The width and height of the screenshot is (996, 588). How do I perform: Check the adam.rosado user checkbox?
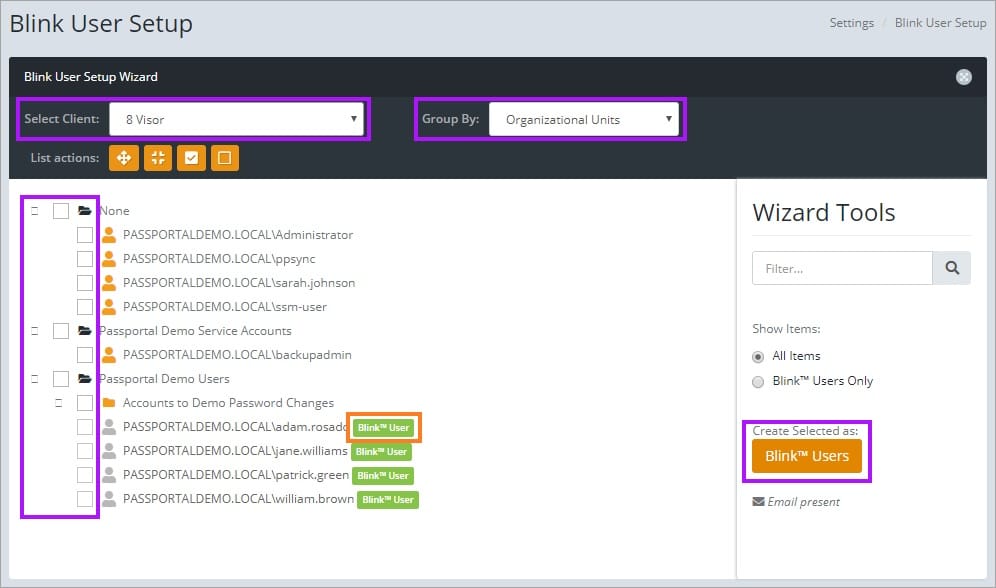(84, 427)
